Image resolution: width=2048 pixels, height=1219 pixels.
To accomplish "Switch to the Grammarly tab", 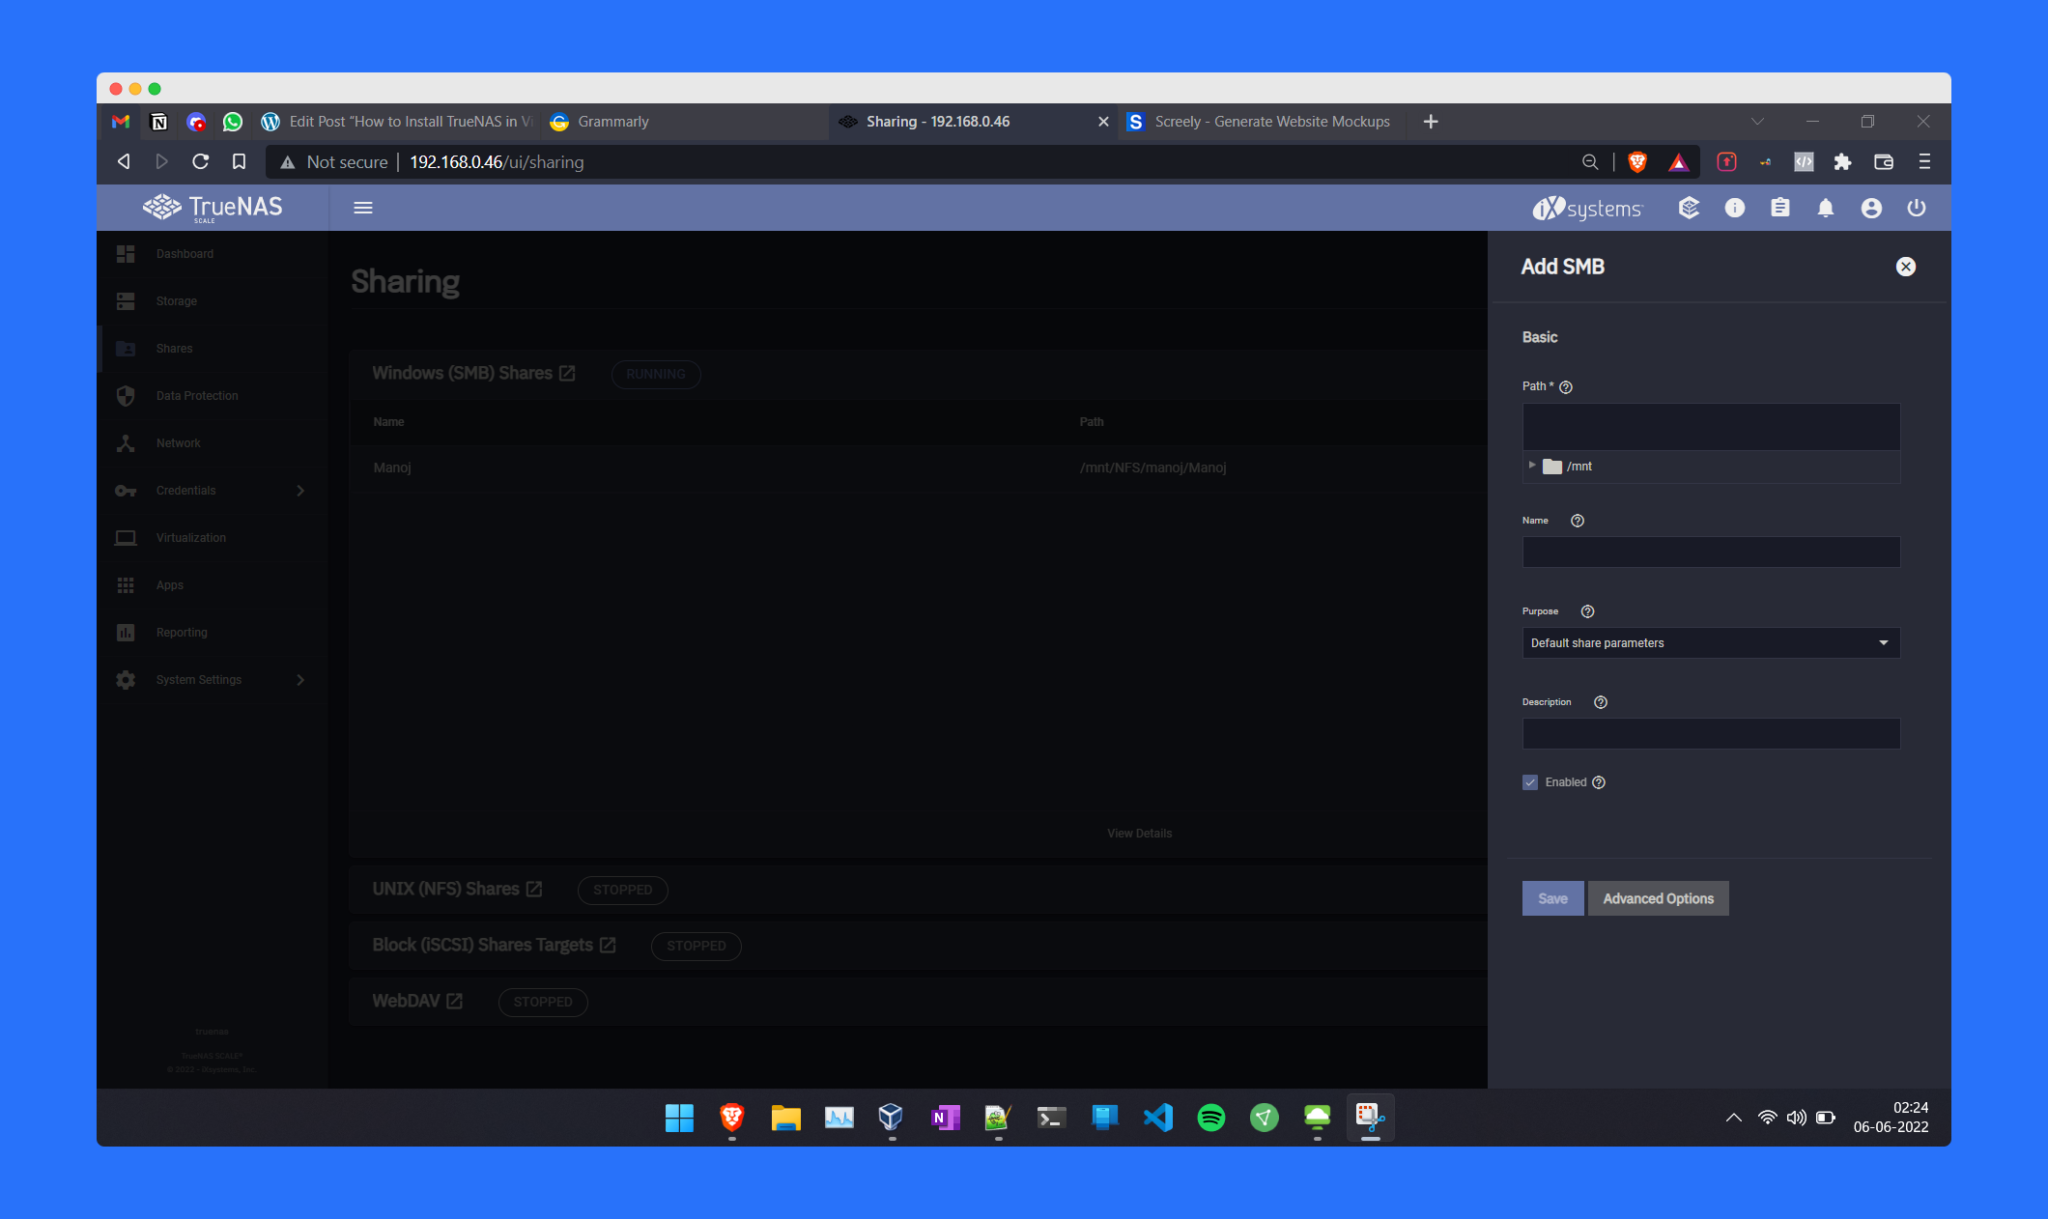I will pyautogui.click(x=612, y=121).
